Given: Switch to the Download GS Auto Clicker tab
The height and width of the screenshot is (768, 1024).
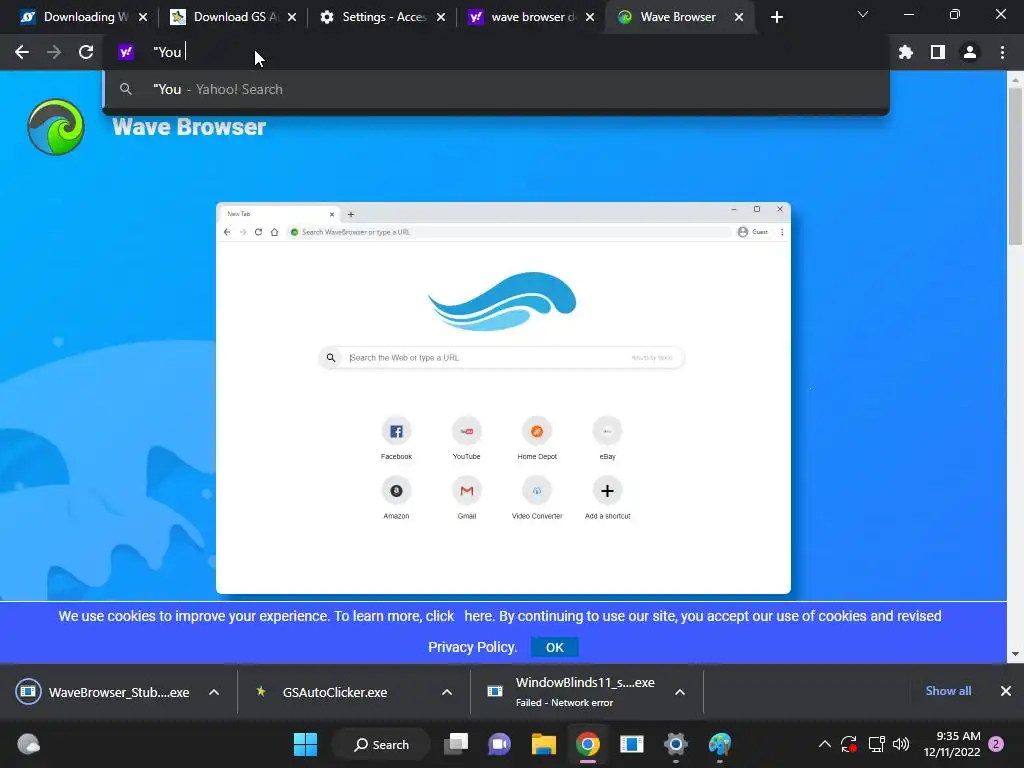Looking at the screenshot, I should [233, 17].
